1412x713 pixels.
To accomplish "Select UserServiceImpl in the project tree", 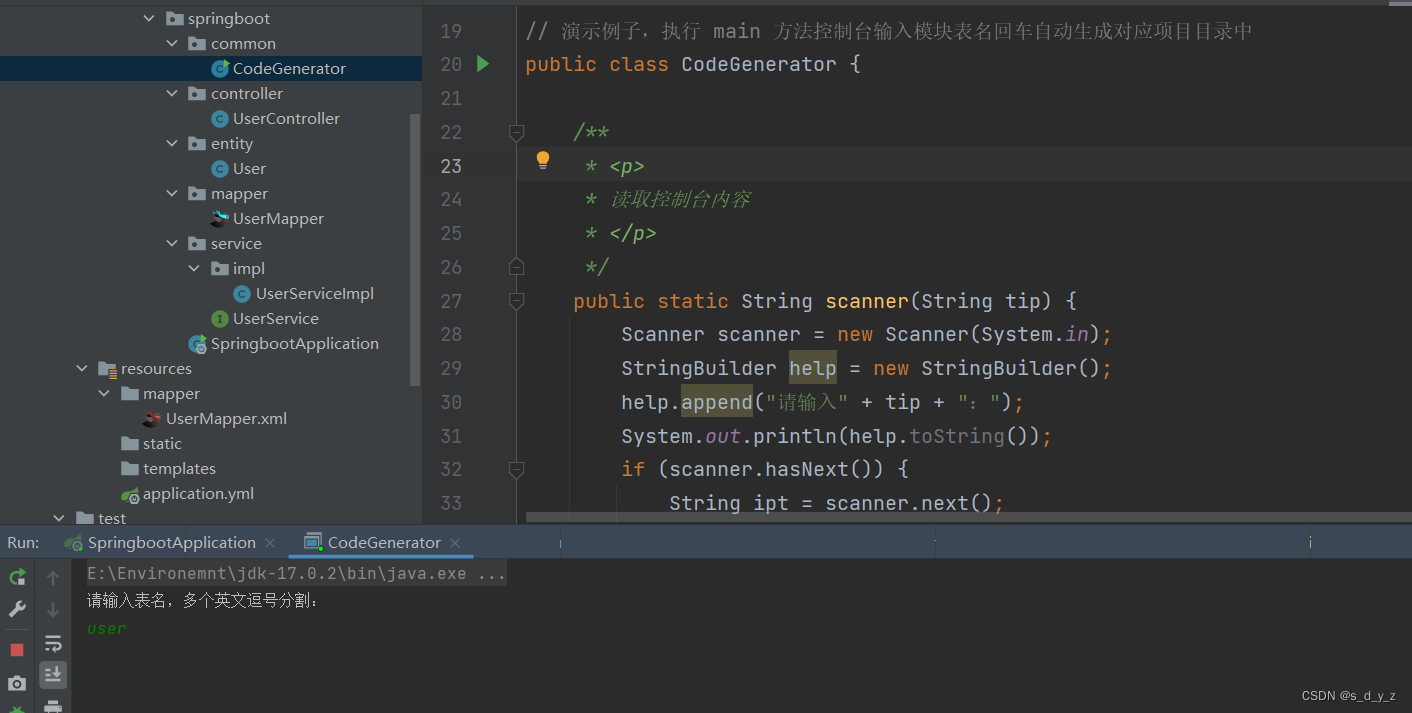I will click(x=315, y=293).
